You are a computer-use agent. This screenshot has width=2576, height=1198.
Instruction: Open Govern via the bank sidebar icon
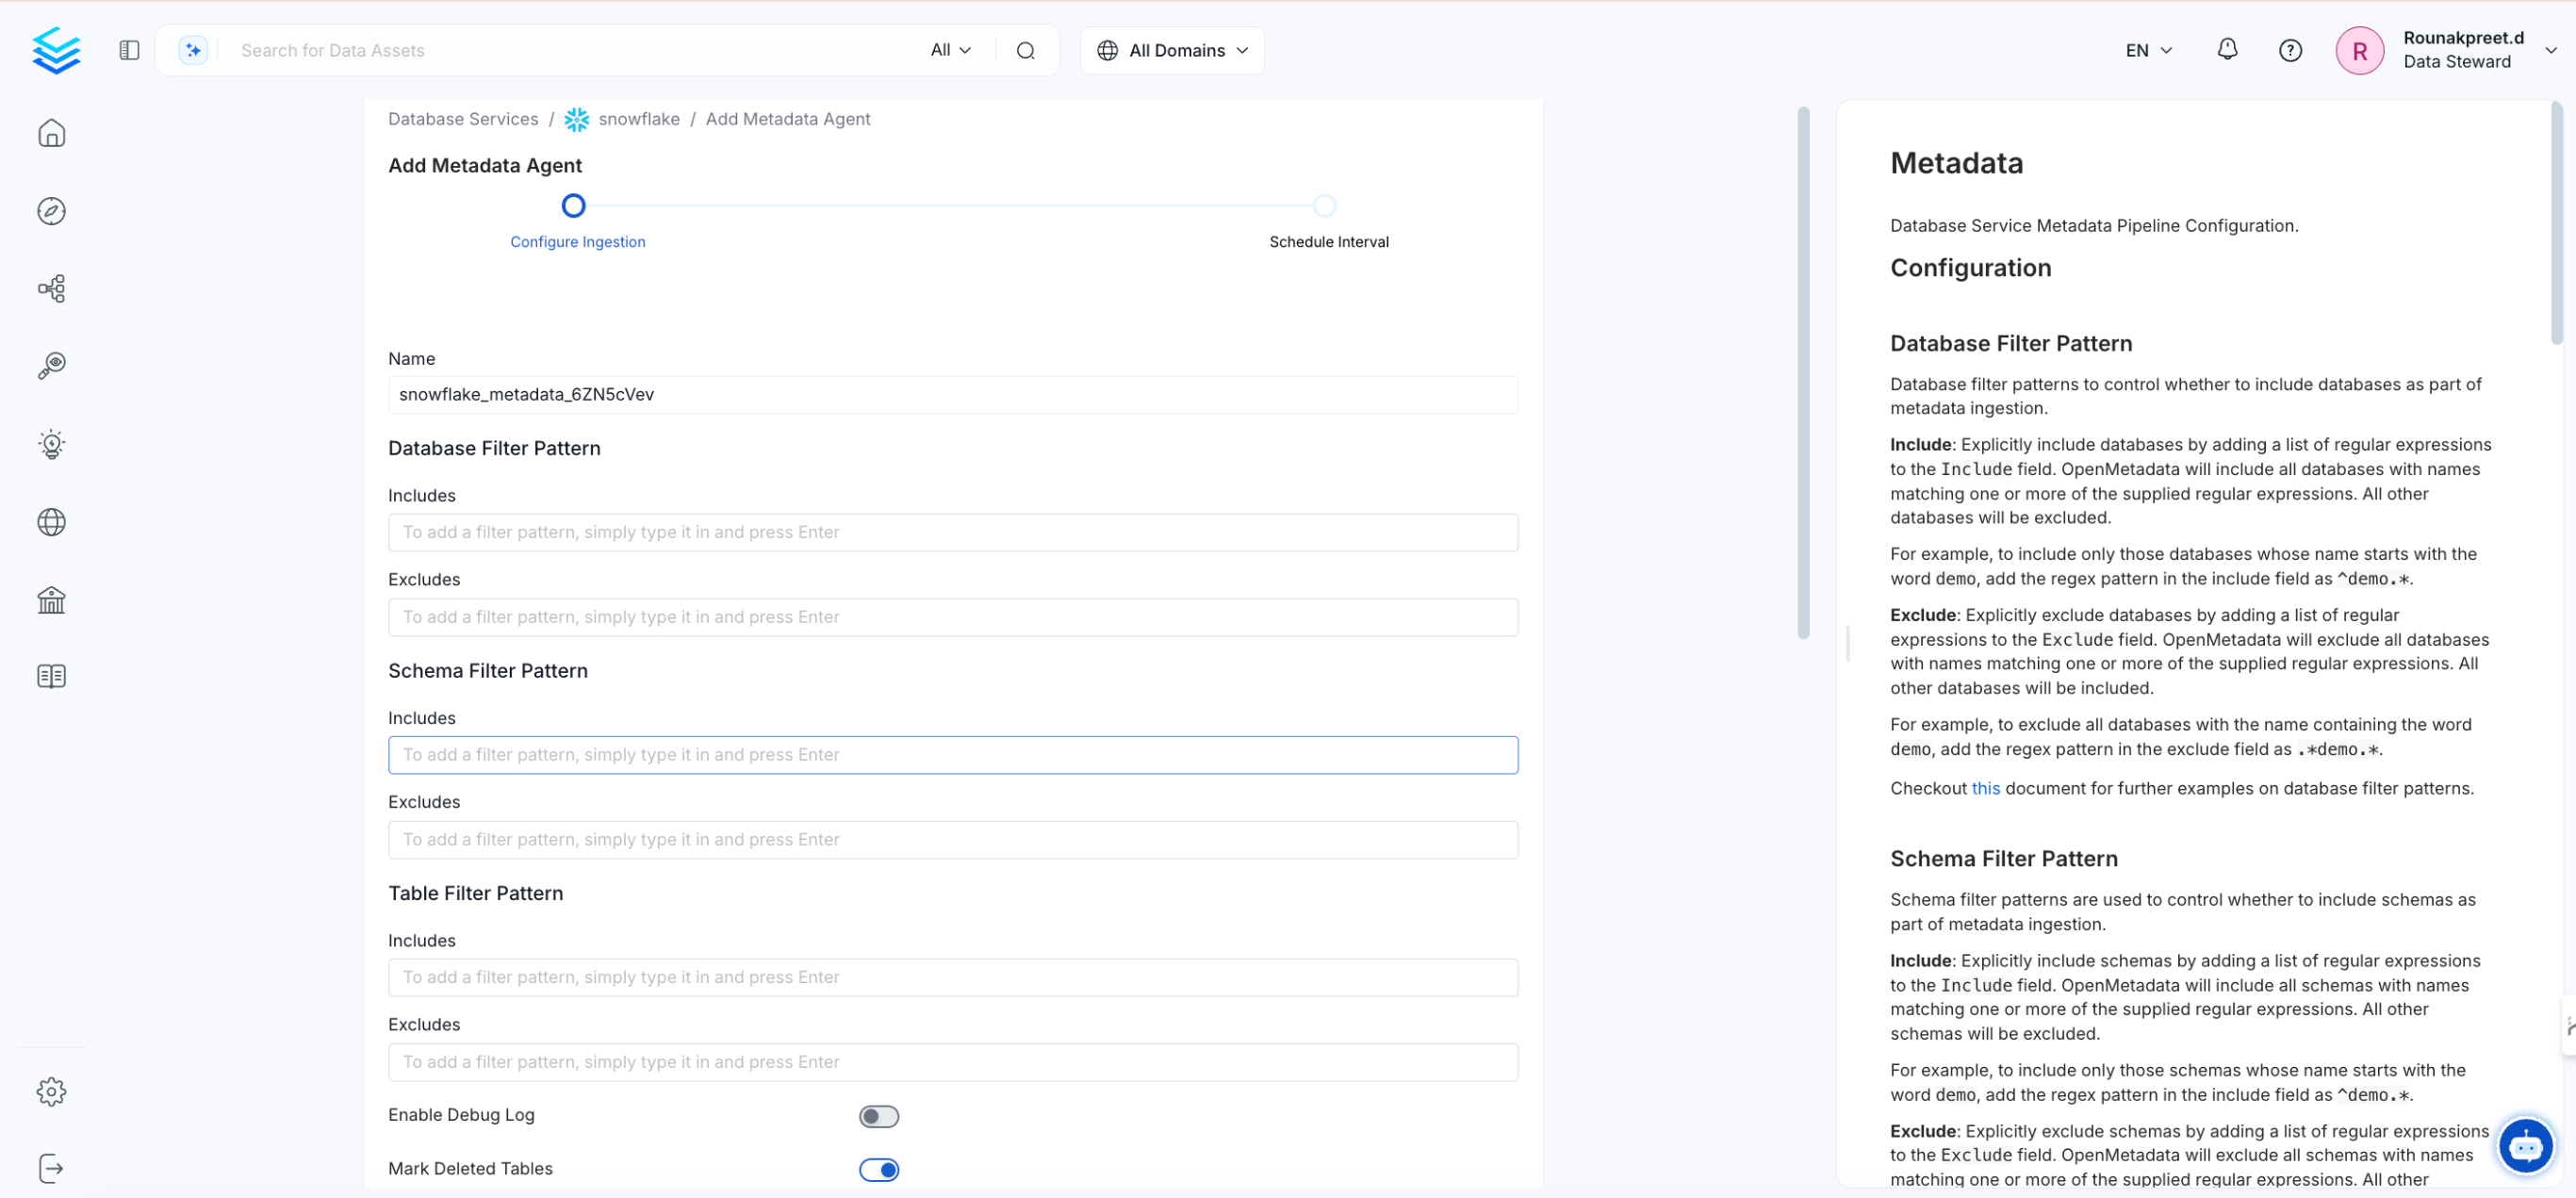tap(51, 599)
